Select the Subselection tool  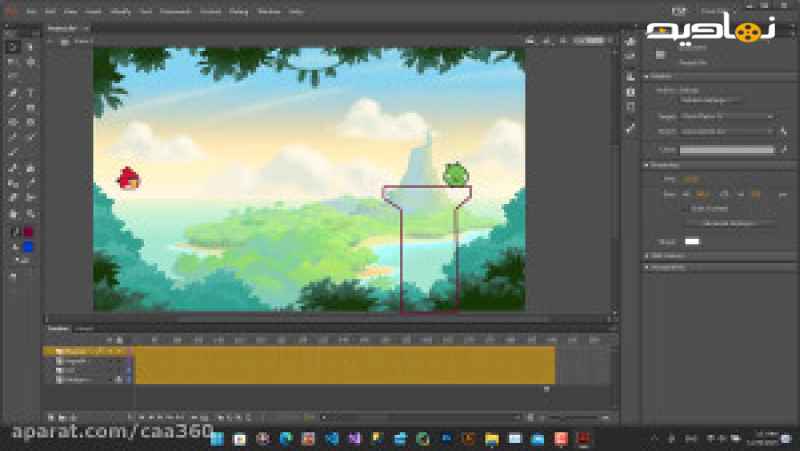(30, 47)
